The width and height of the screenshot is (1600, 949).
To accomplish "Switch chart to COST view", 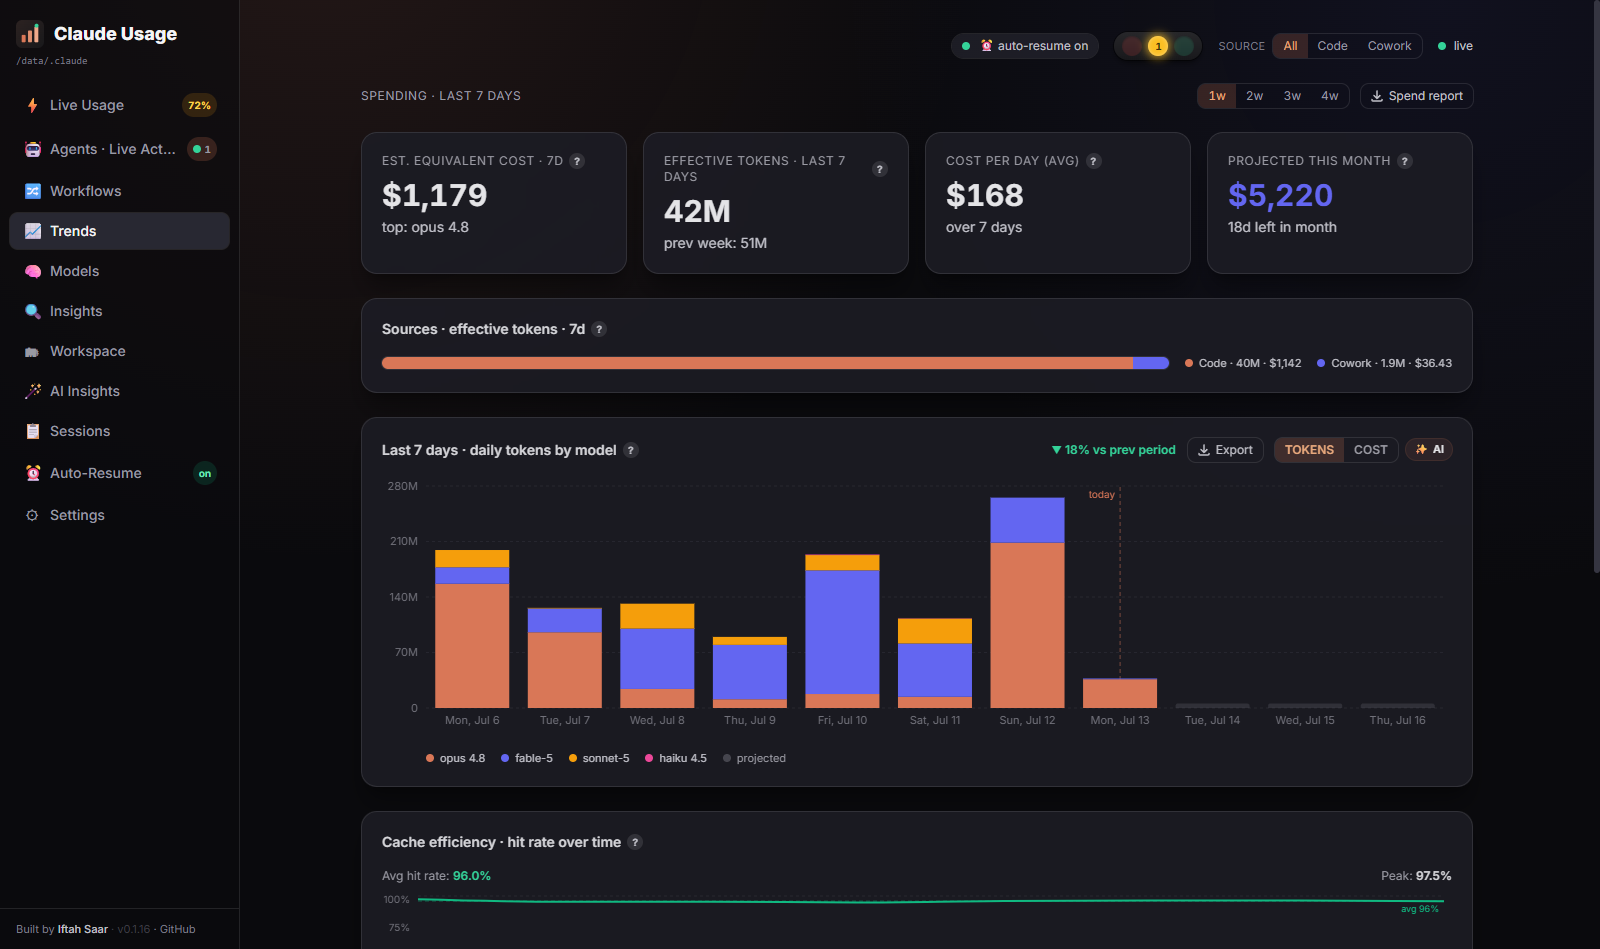I will (x=1370, y=450).
